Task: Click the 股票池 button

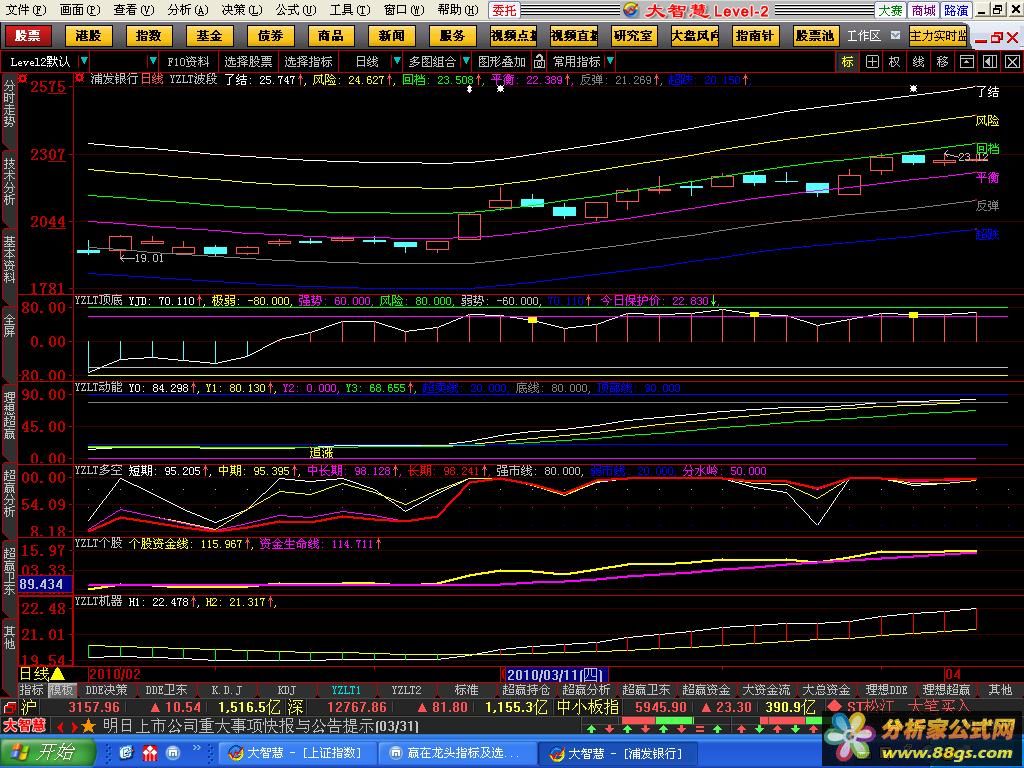Action: [x=816, y=35]
